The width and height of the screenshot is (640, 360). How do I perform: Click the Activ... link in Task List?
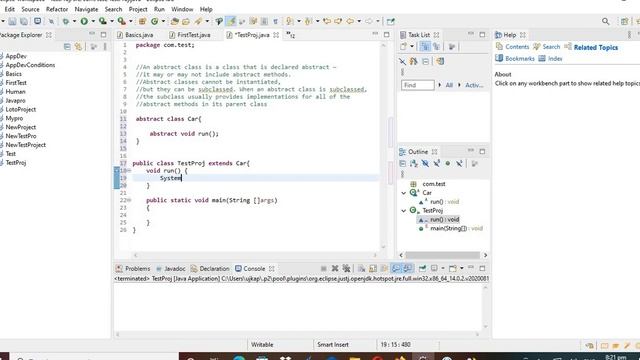[x=474, y=85]
